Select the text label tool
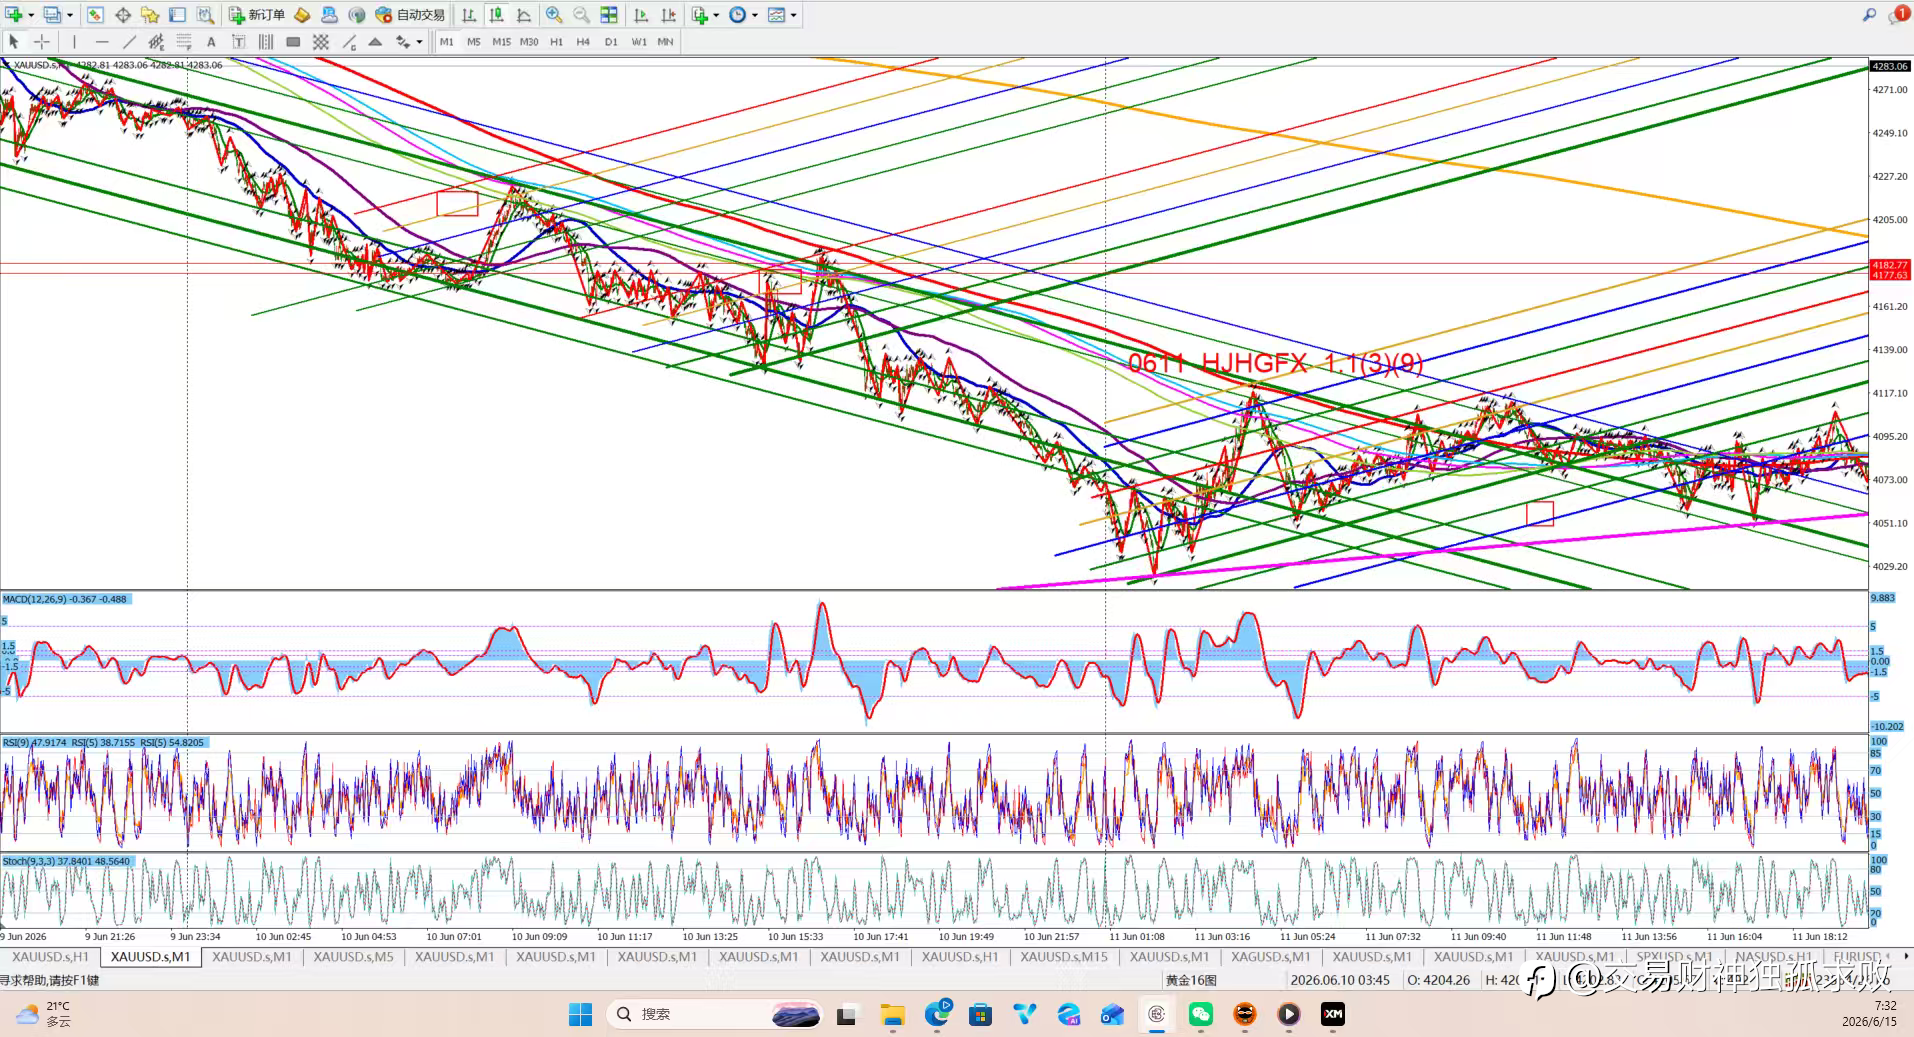This screenshot has width=1914, height=1037. (211, 42)
